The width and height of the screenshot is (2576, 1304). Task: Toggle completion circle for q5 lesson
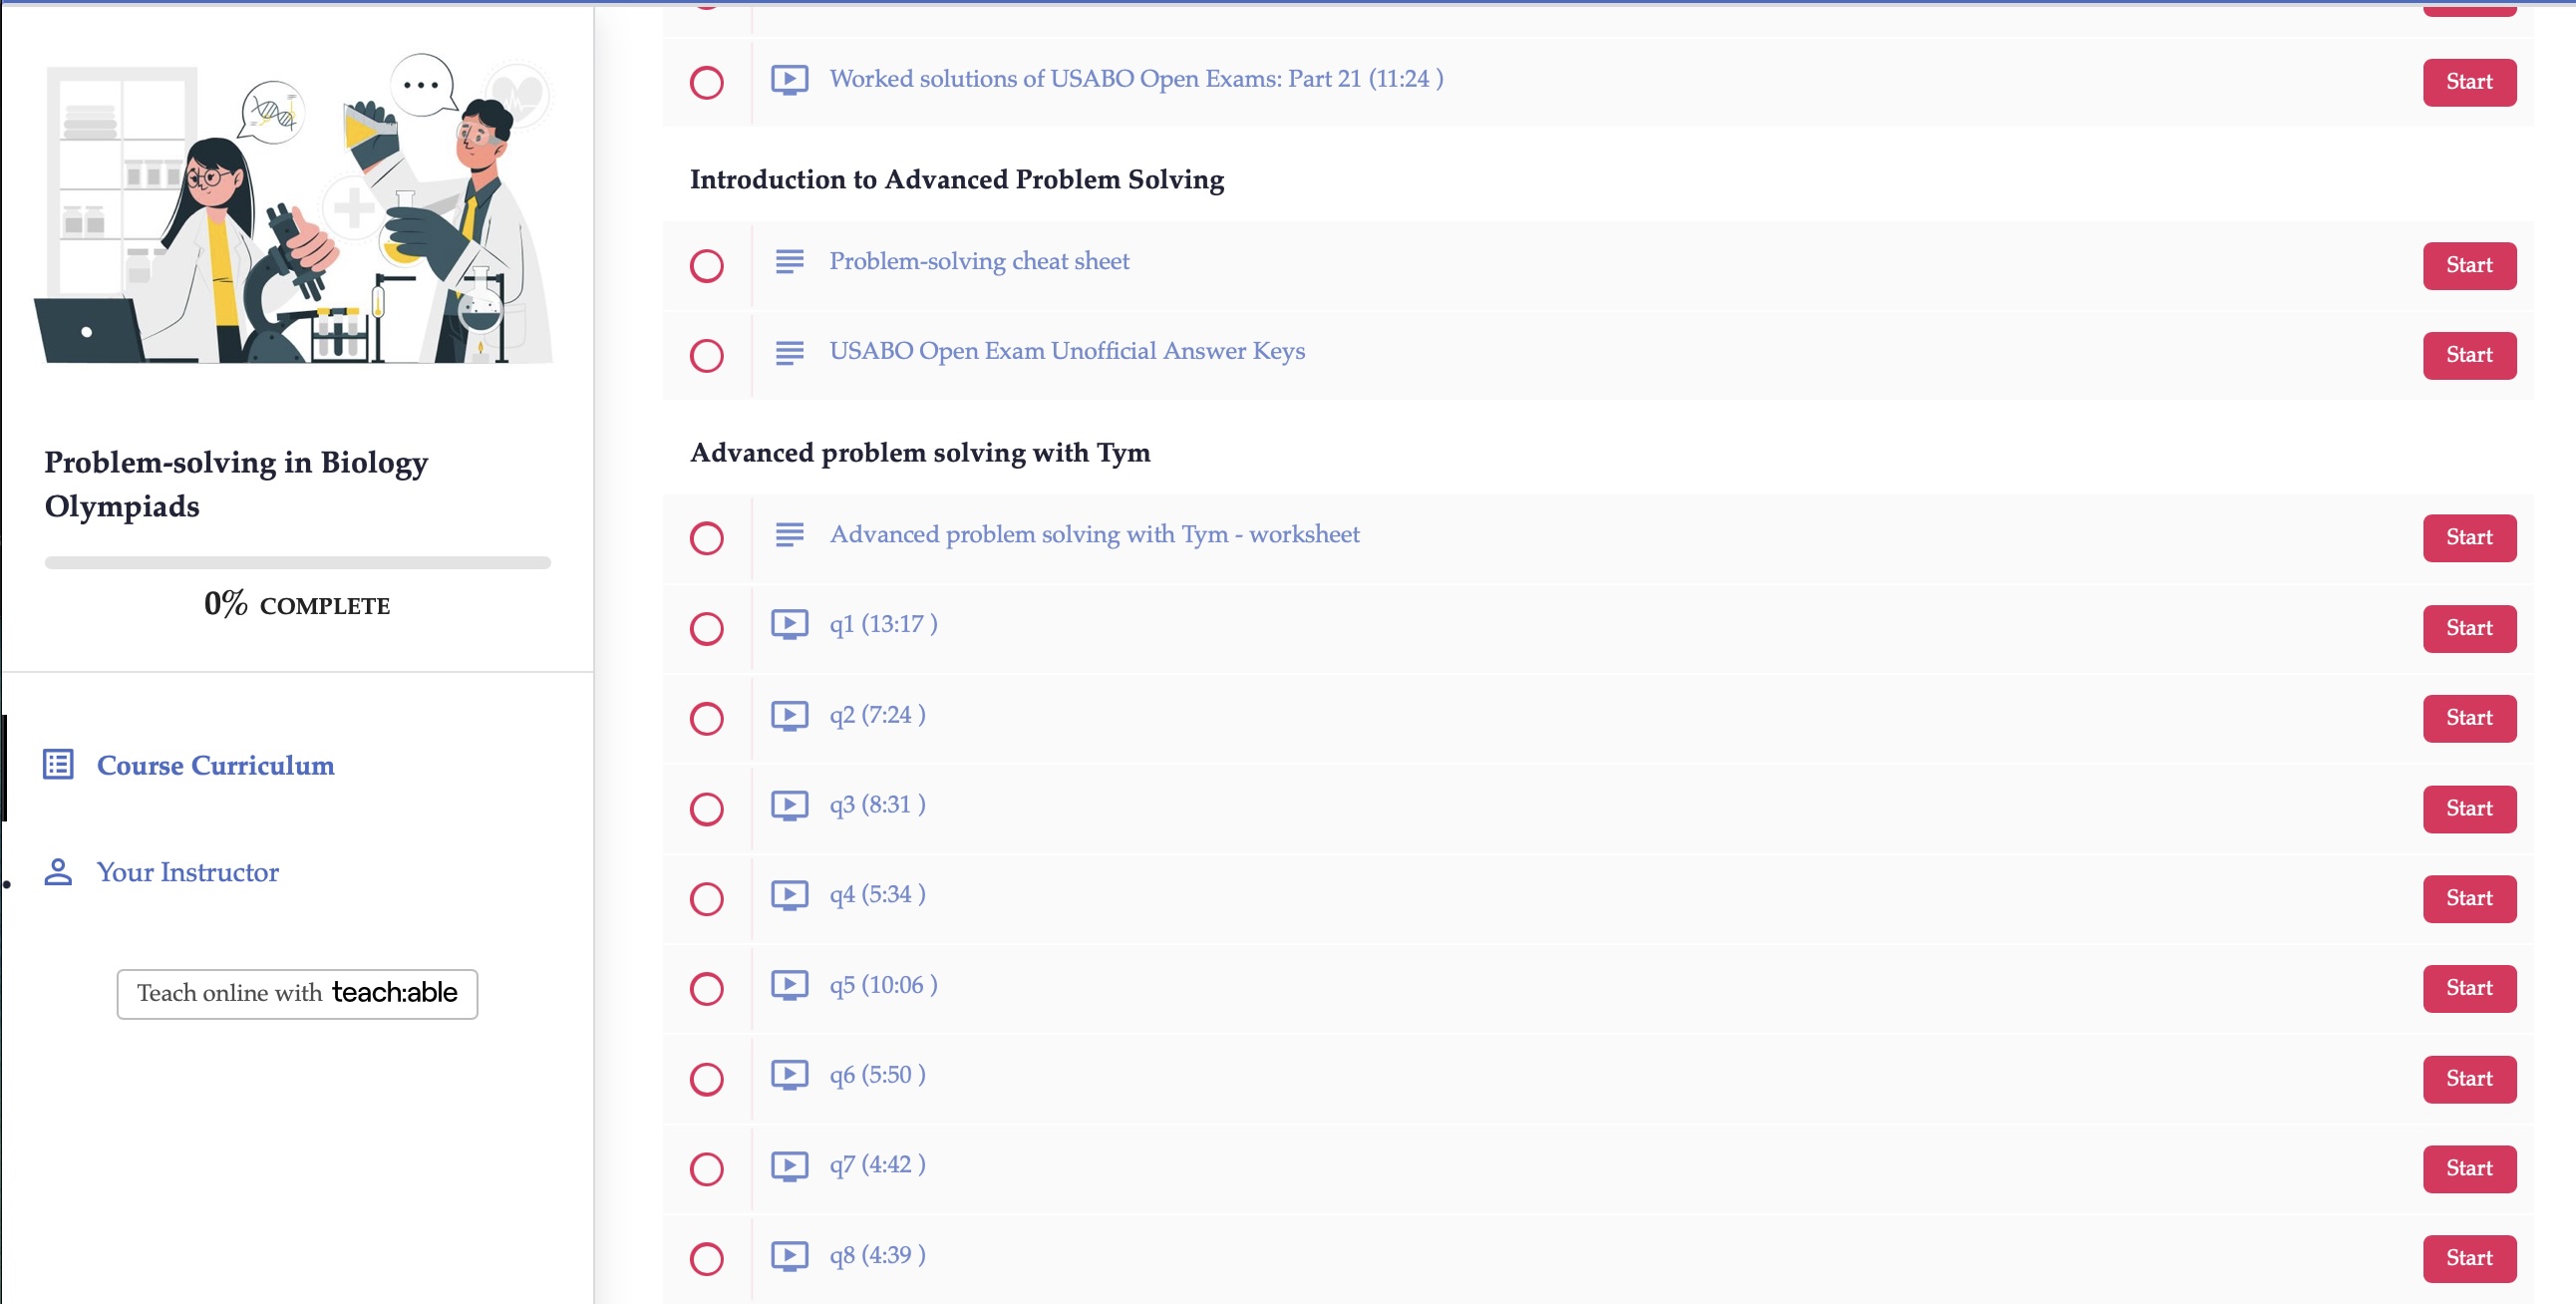coord(707,989)
